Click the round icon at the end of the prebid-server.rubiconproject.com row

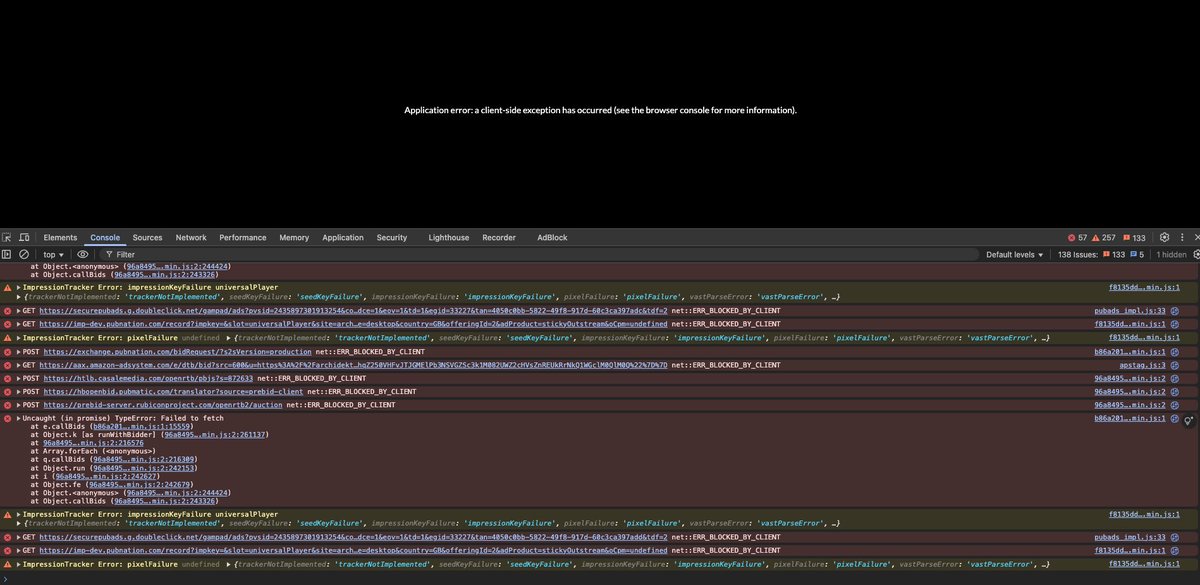click(x=1175, y=405)
